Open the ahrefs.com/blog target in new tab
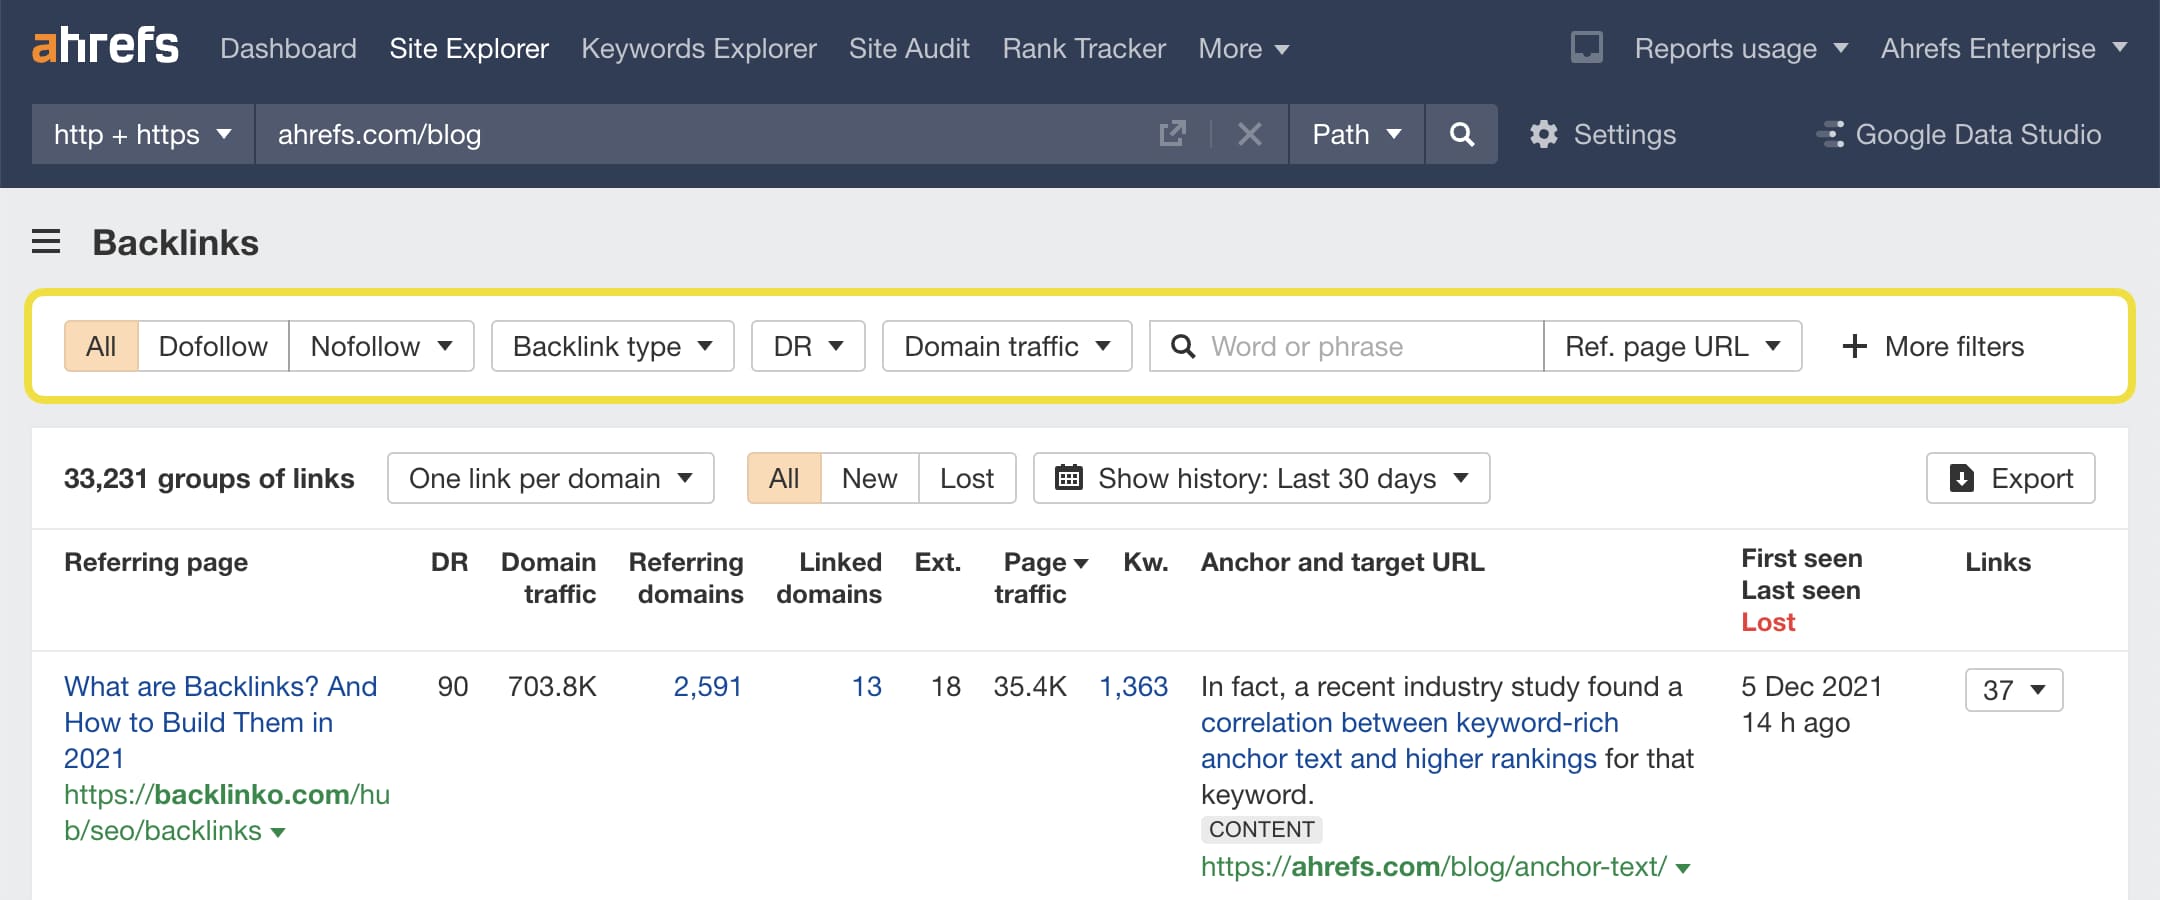Screen dimensions: 2160x900 tap(1173, 134)
